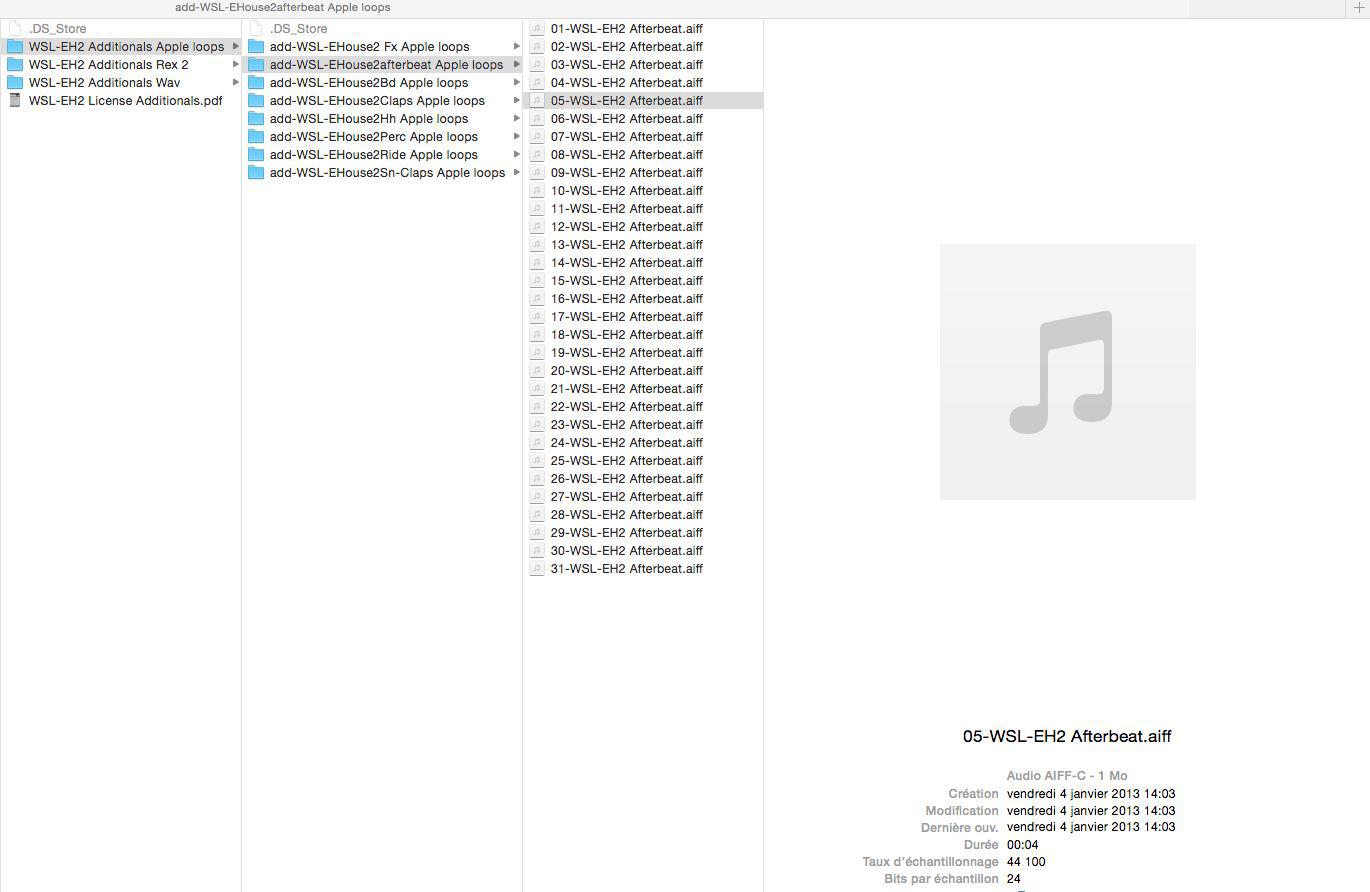Click the folder icon of add-WSL-EHouse2 Fx Apple loops
Image resolution: width=1370 pixels, height=892 pixels.
click(256, 47)
